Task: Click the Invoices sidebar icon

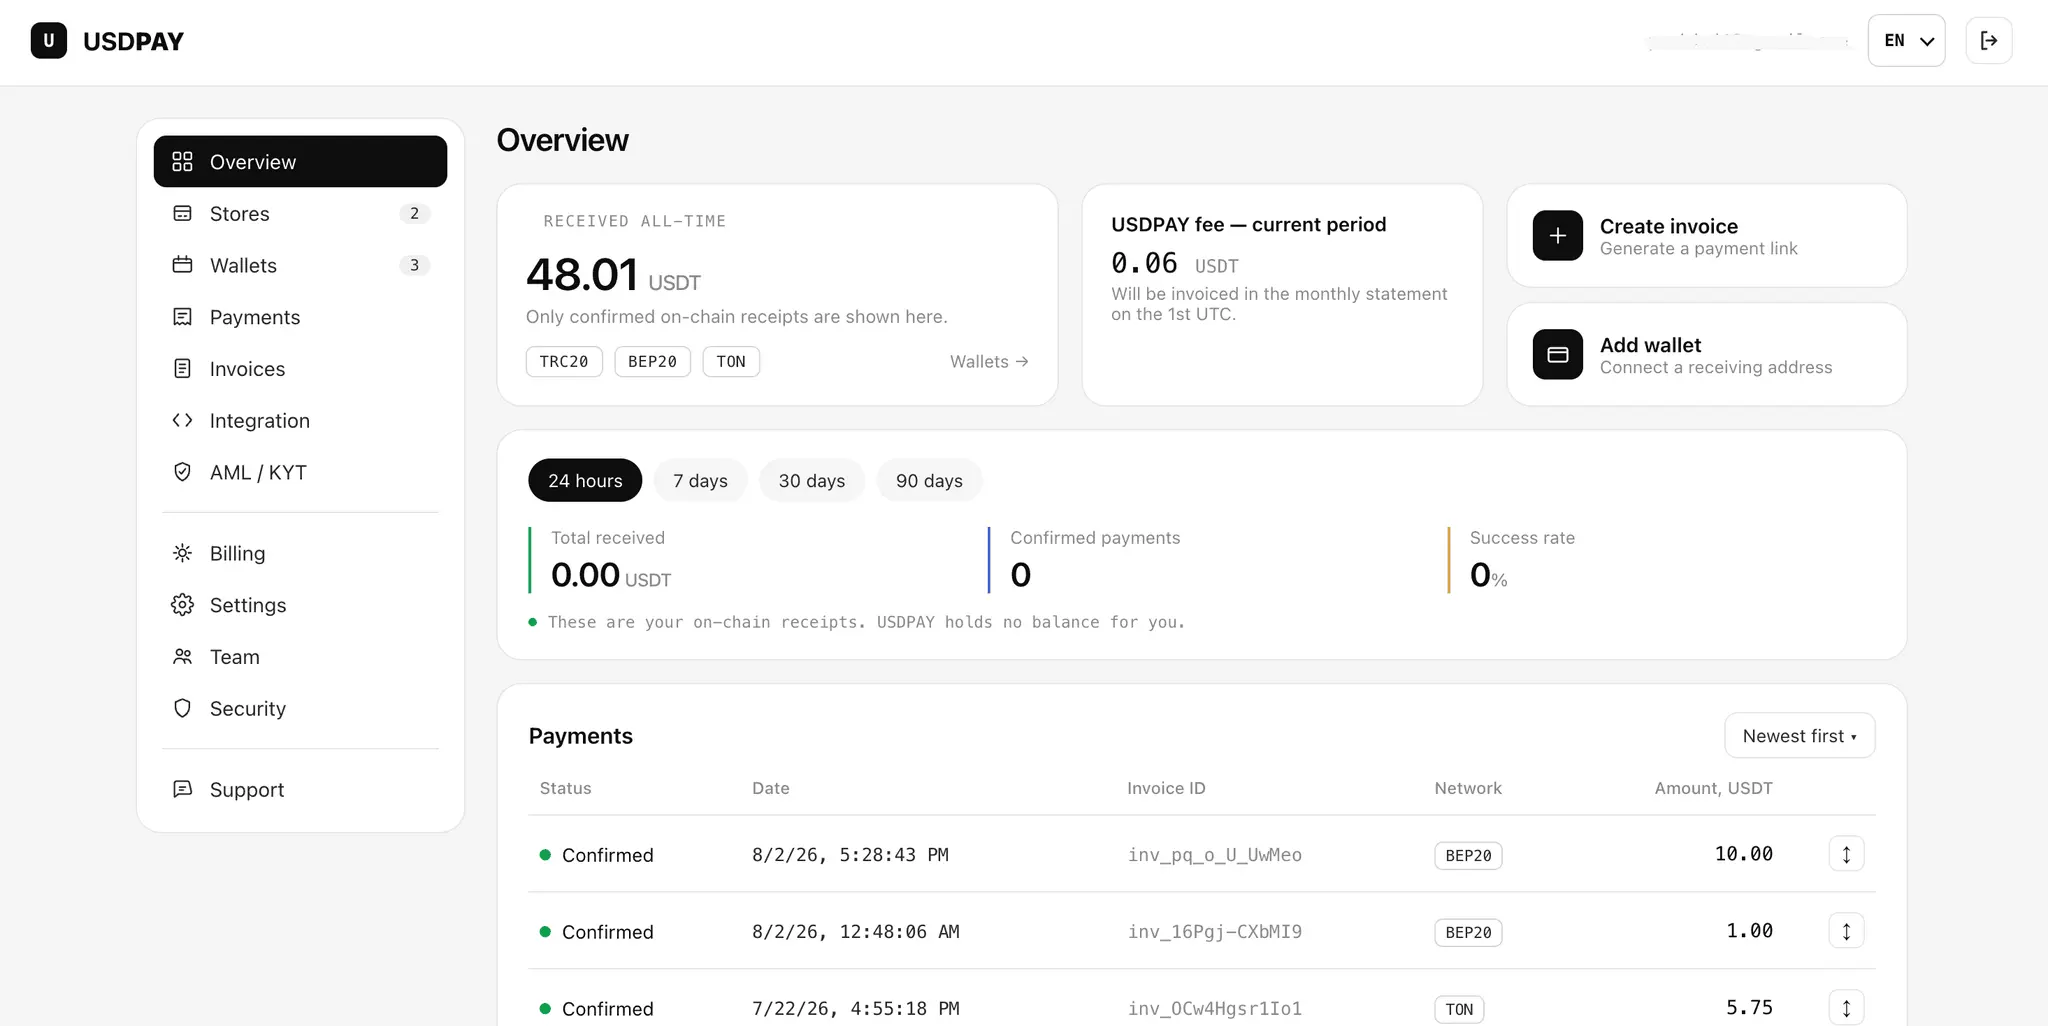Action: point(182,369)
